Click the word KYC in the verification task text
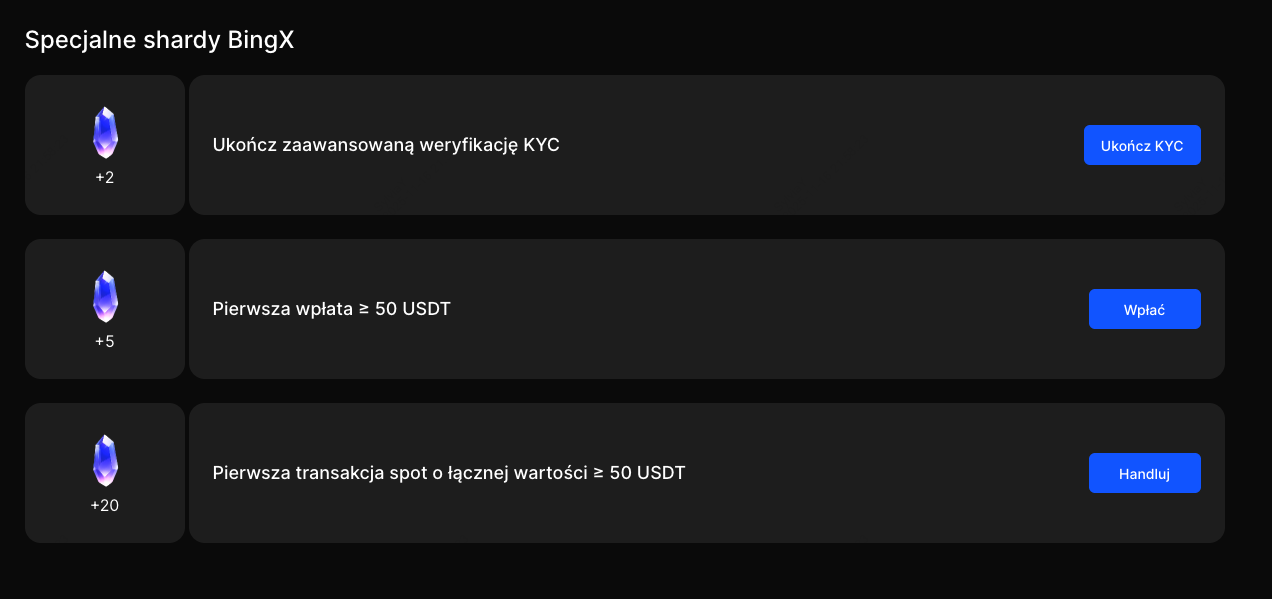 542,145
